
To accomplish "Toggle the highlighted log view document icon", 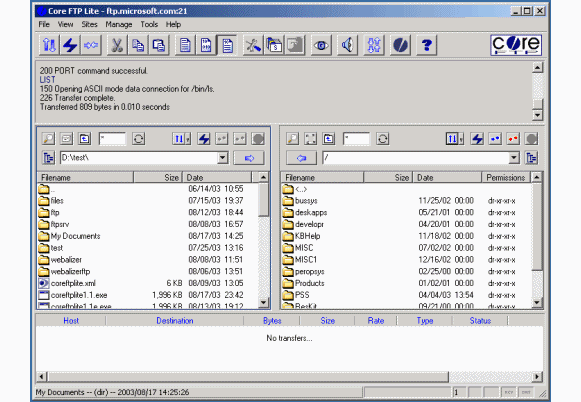I will pos(227,45).
